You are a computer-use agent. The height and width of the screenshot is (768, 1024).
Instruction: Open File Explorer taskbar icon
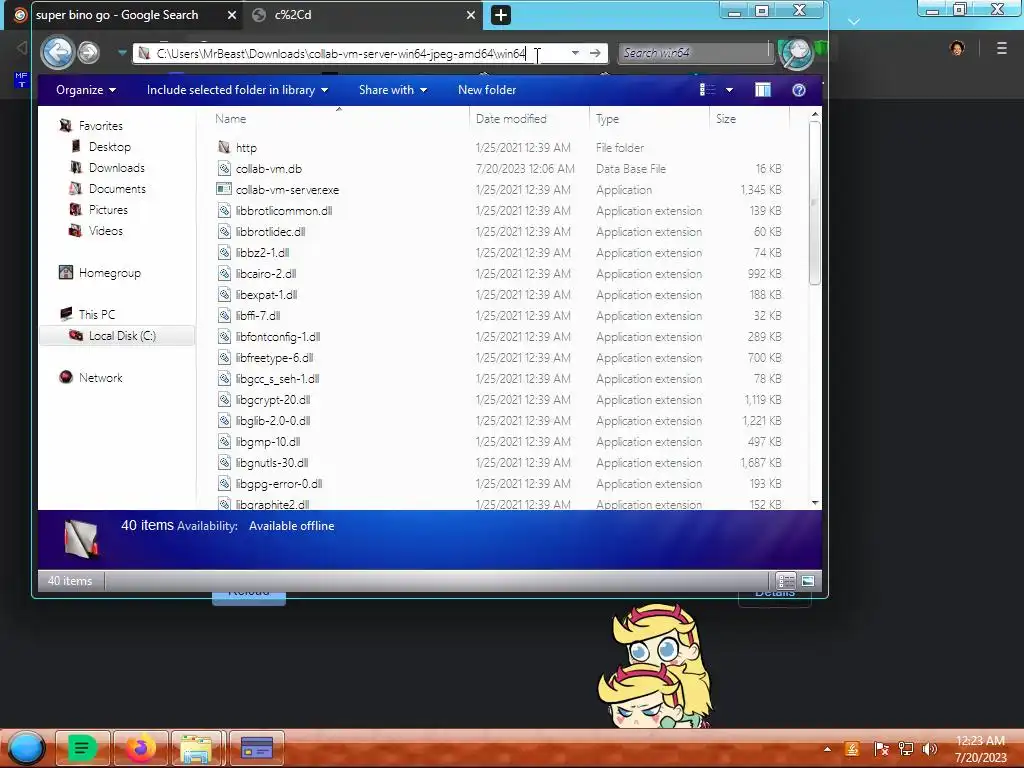point(197,748)
